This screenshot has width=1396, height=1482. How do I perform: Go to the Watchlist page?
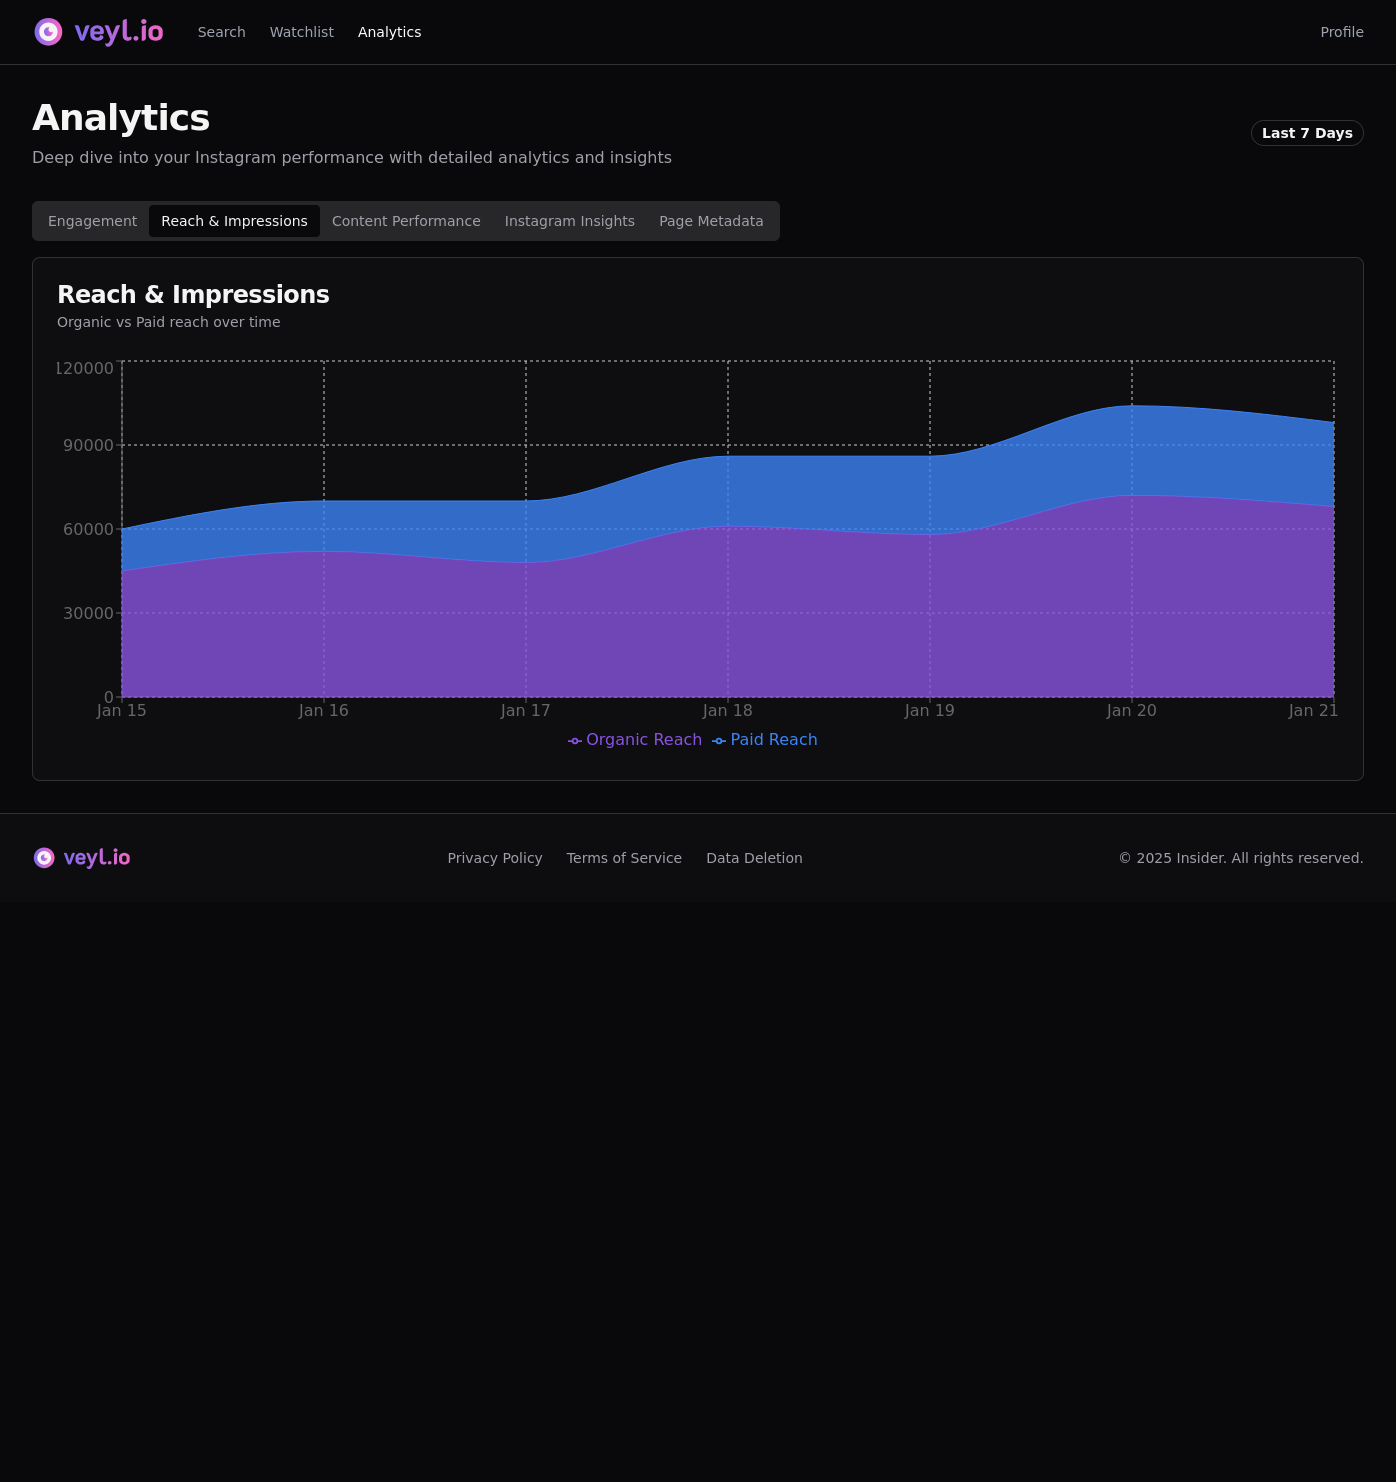[301, 32]
